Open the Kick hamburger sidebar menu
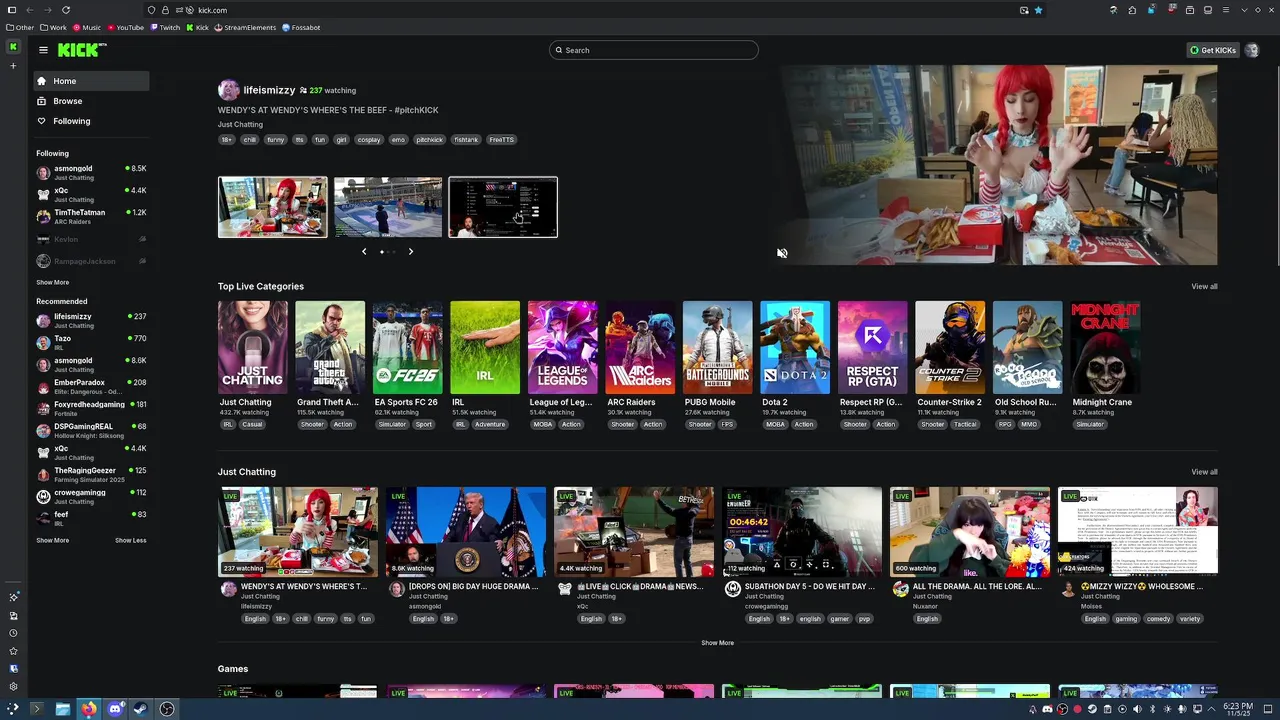 click(x=43, y=49)
